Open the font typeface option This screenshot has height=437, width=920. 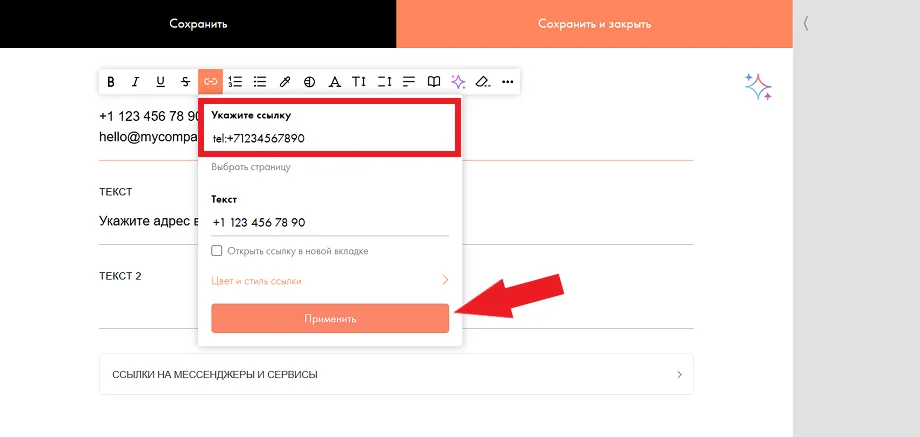(334, 82)
